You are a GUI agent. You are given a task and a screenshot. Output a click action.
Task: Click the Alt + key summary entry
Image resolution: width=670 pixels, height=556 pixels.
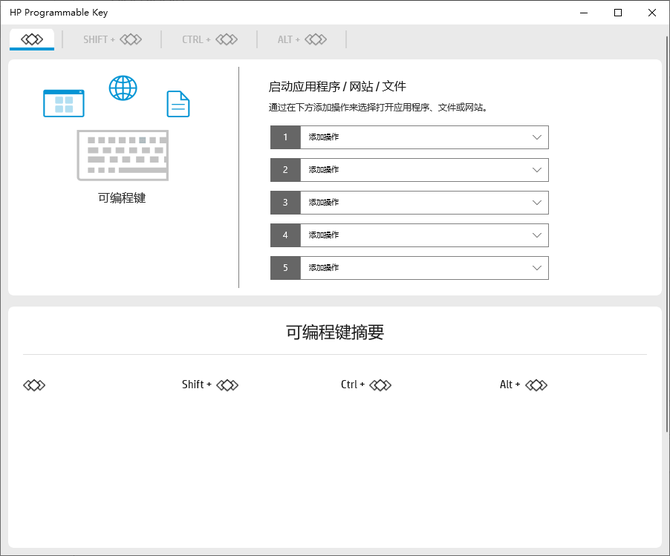pos(523,385)
